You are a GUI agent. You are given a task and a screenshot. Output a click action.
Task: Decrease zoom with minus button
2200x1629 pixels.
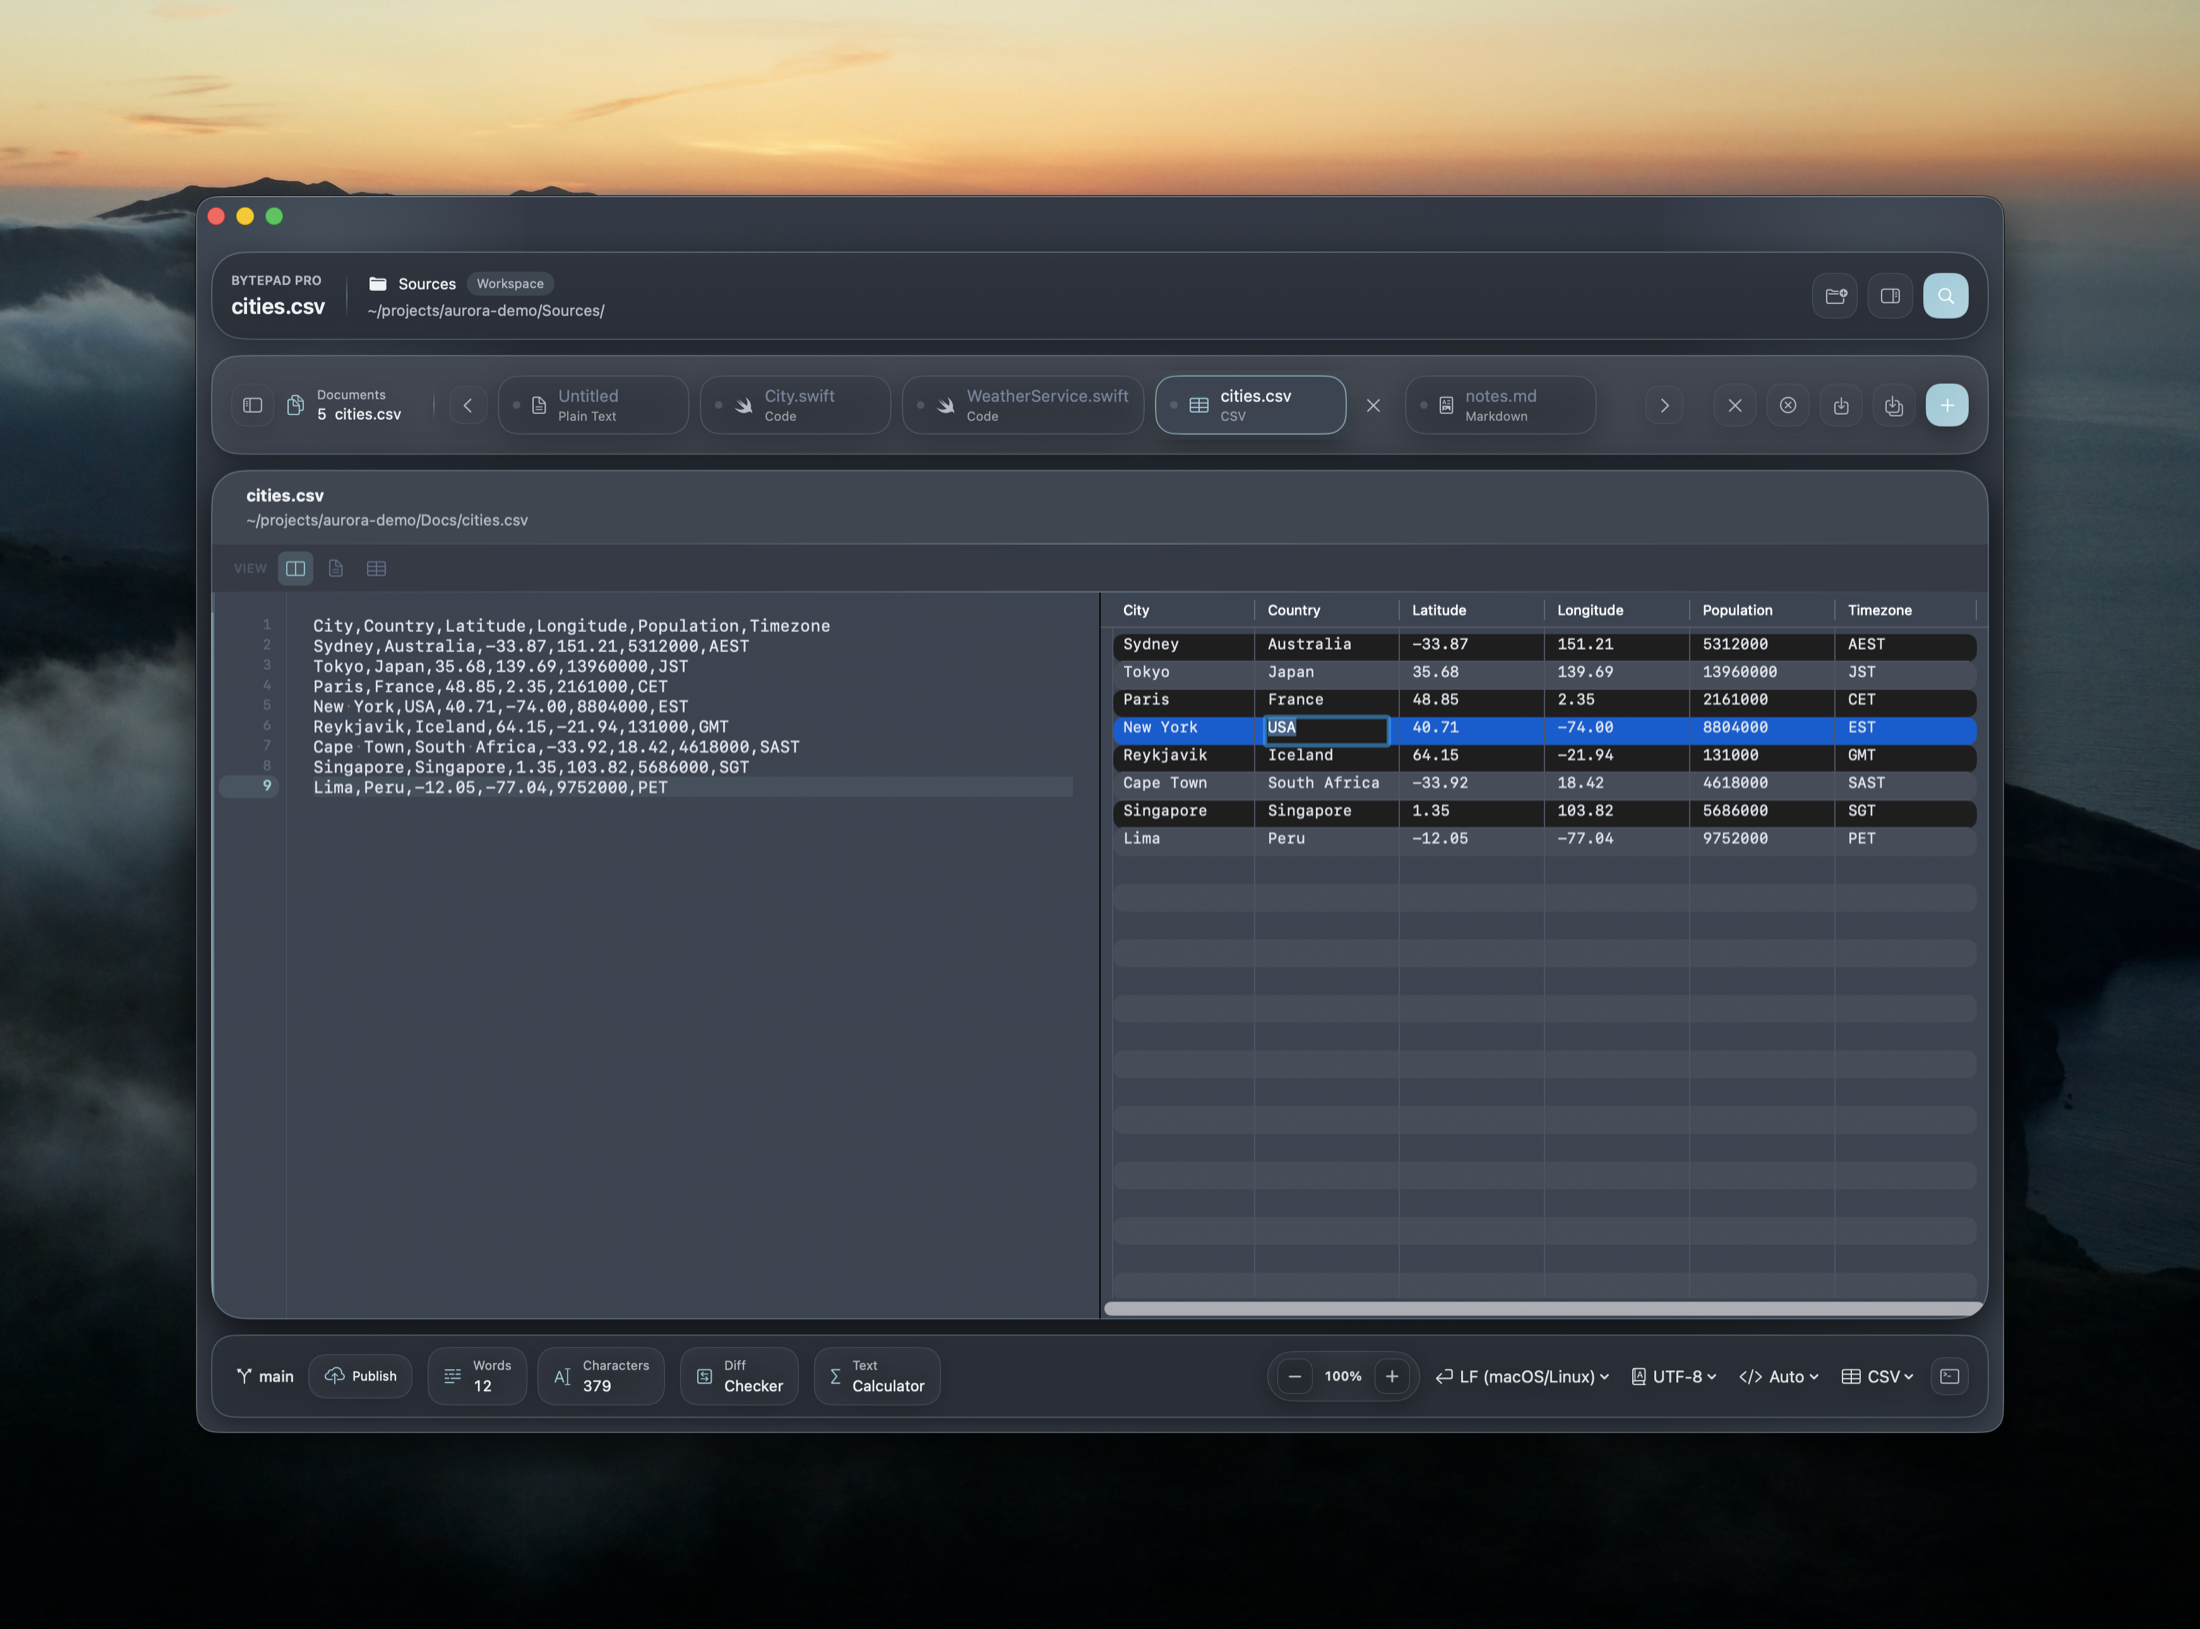[1294, 1376]
